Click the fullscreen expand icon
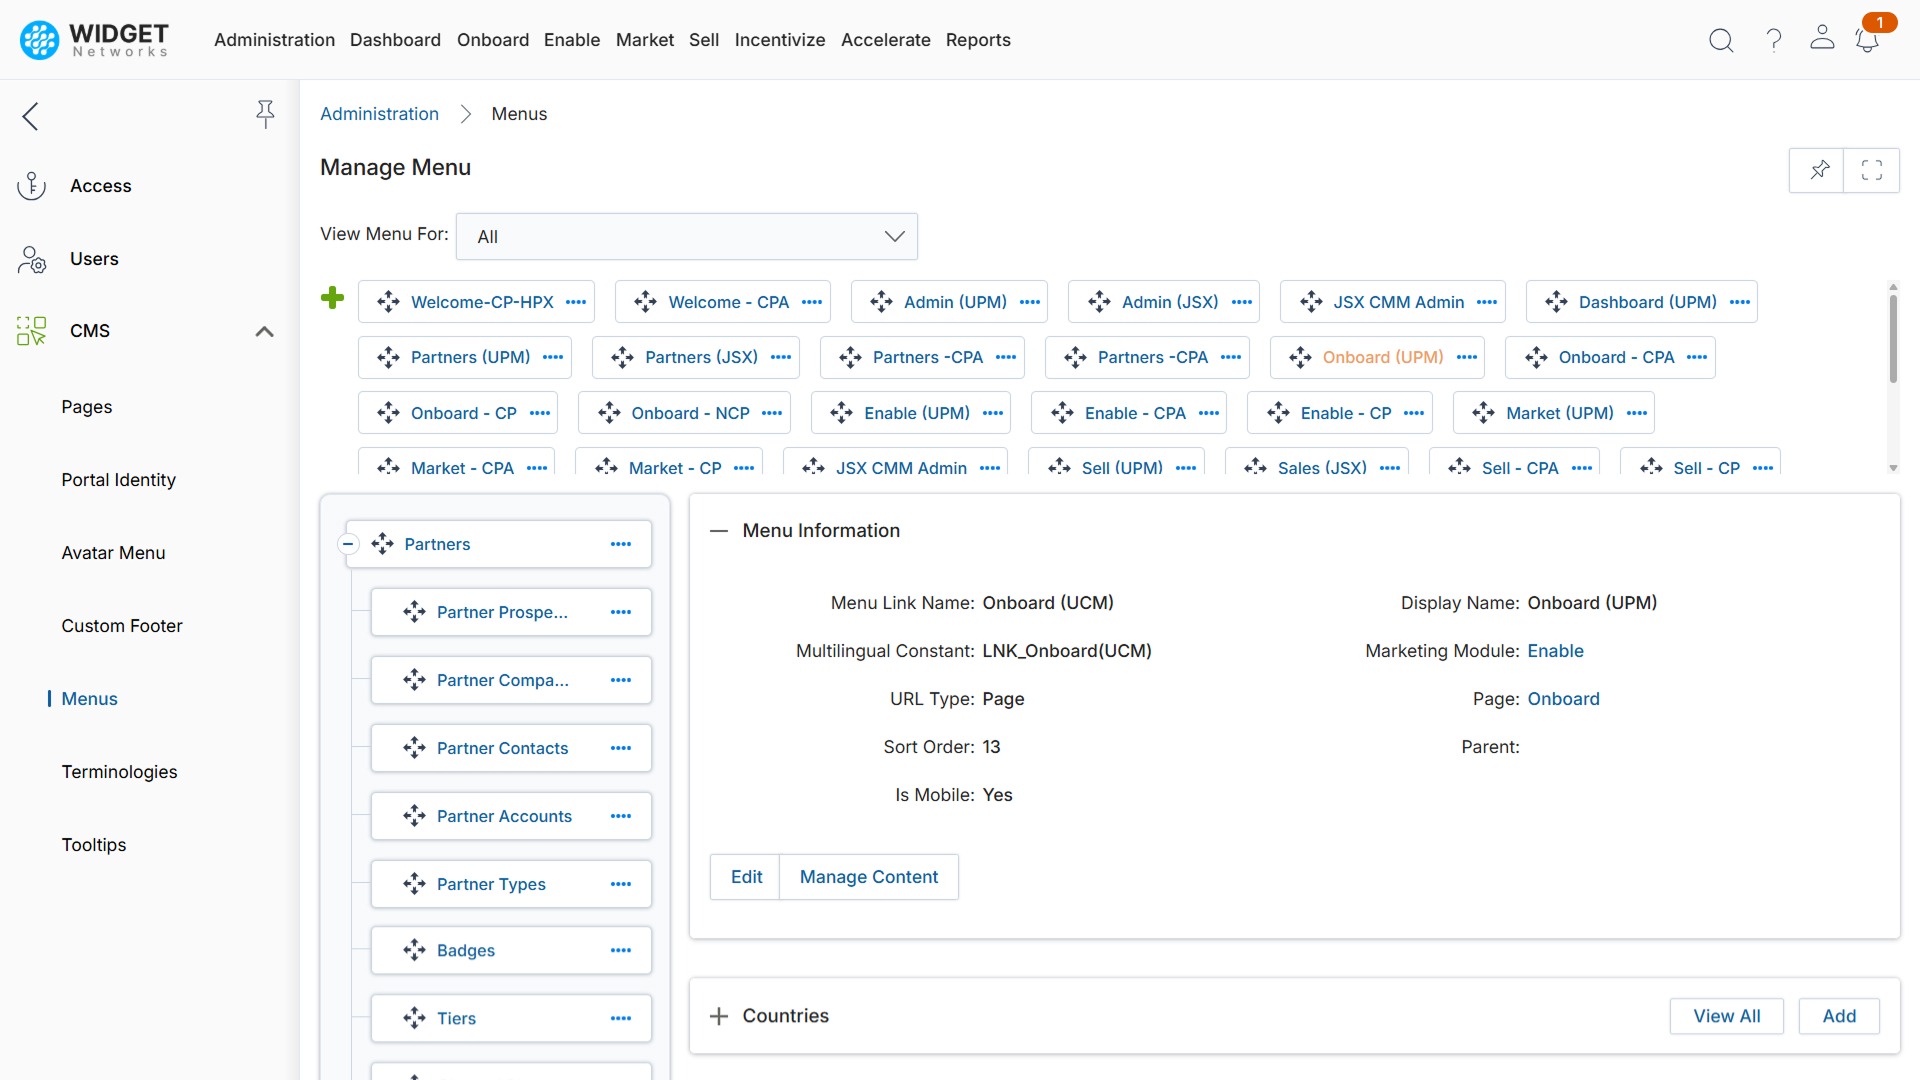The width and height of the screenshot is (1920, 1080). (1872, 170)
